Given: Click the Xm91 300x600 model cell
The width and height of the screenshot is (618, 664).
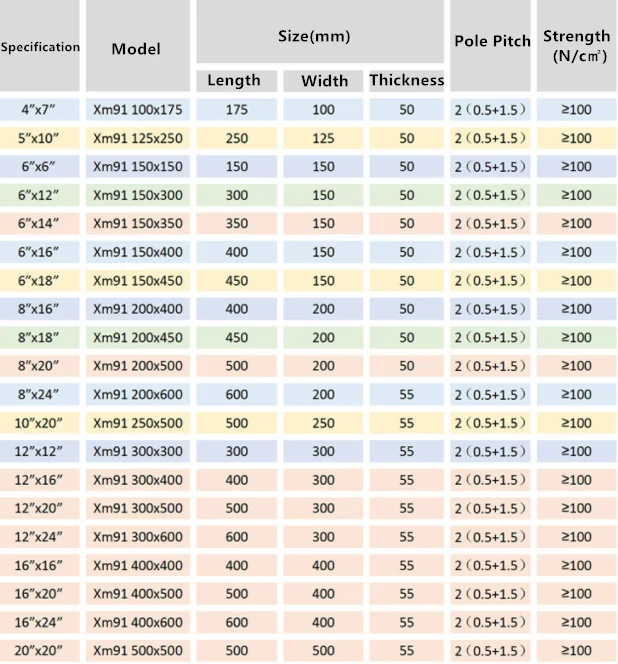Looking at the screenshot, I should click(x=137, y=537).
